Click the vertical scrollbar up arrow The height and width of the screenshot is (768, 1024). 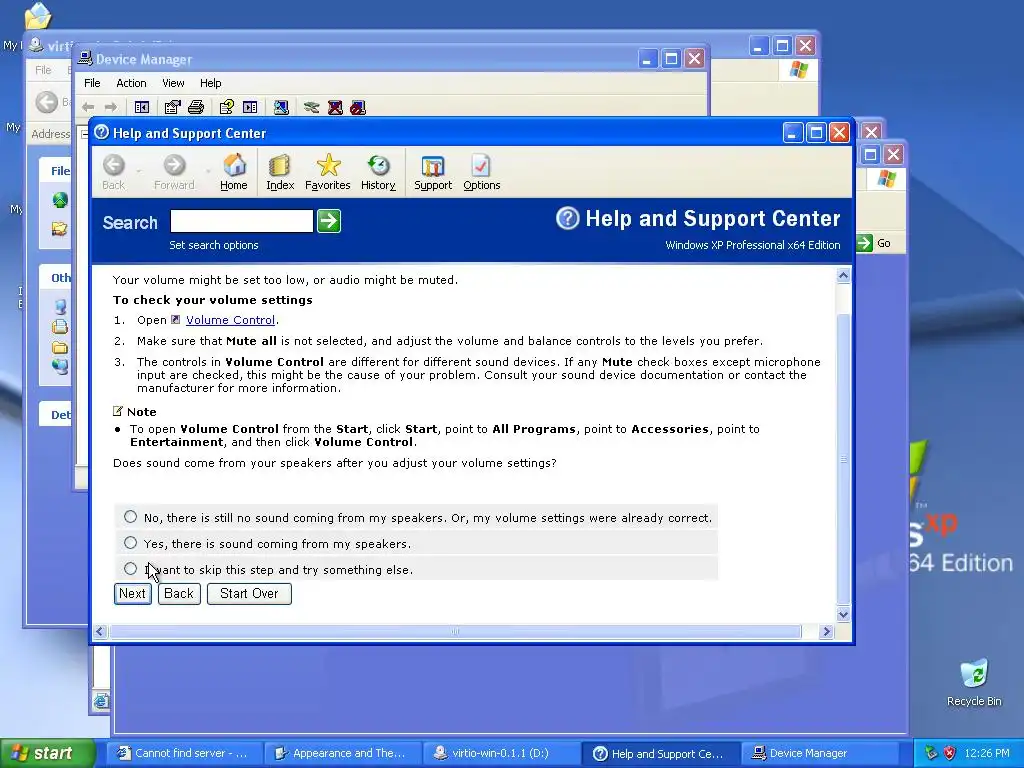[x=843, y=276]
